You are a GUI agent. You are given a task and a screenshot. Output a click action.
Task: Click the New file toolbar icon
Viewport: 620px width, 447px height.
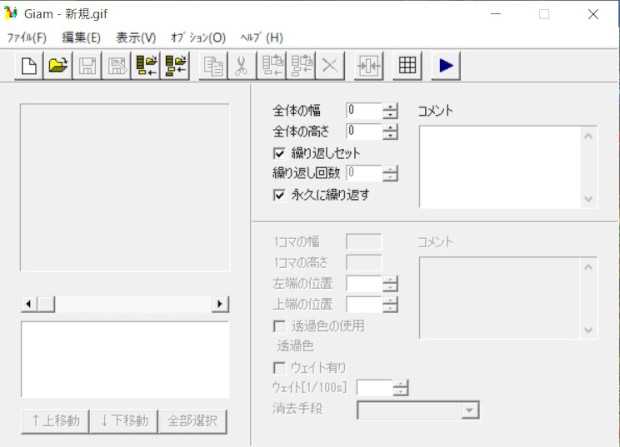[x=29, y=66]
